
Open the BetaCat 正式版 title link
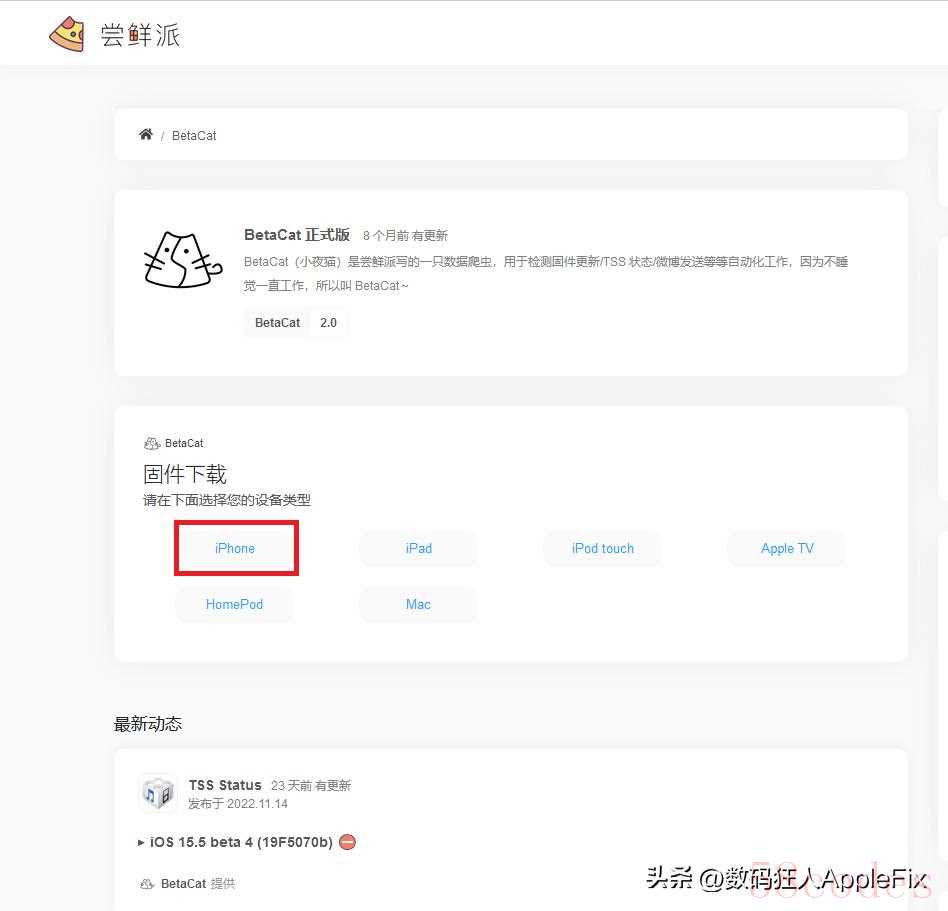pyautogui.click(x=297, y=235)
